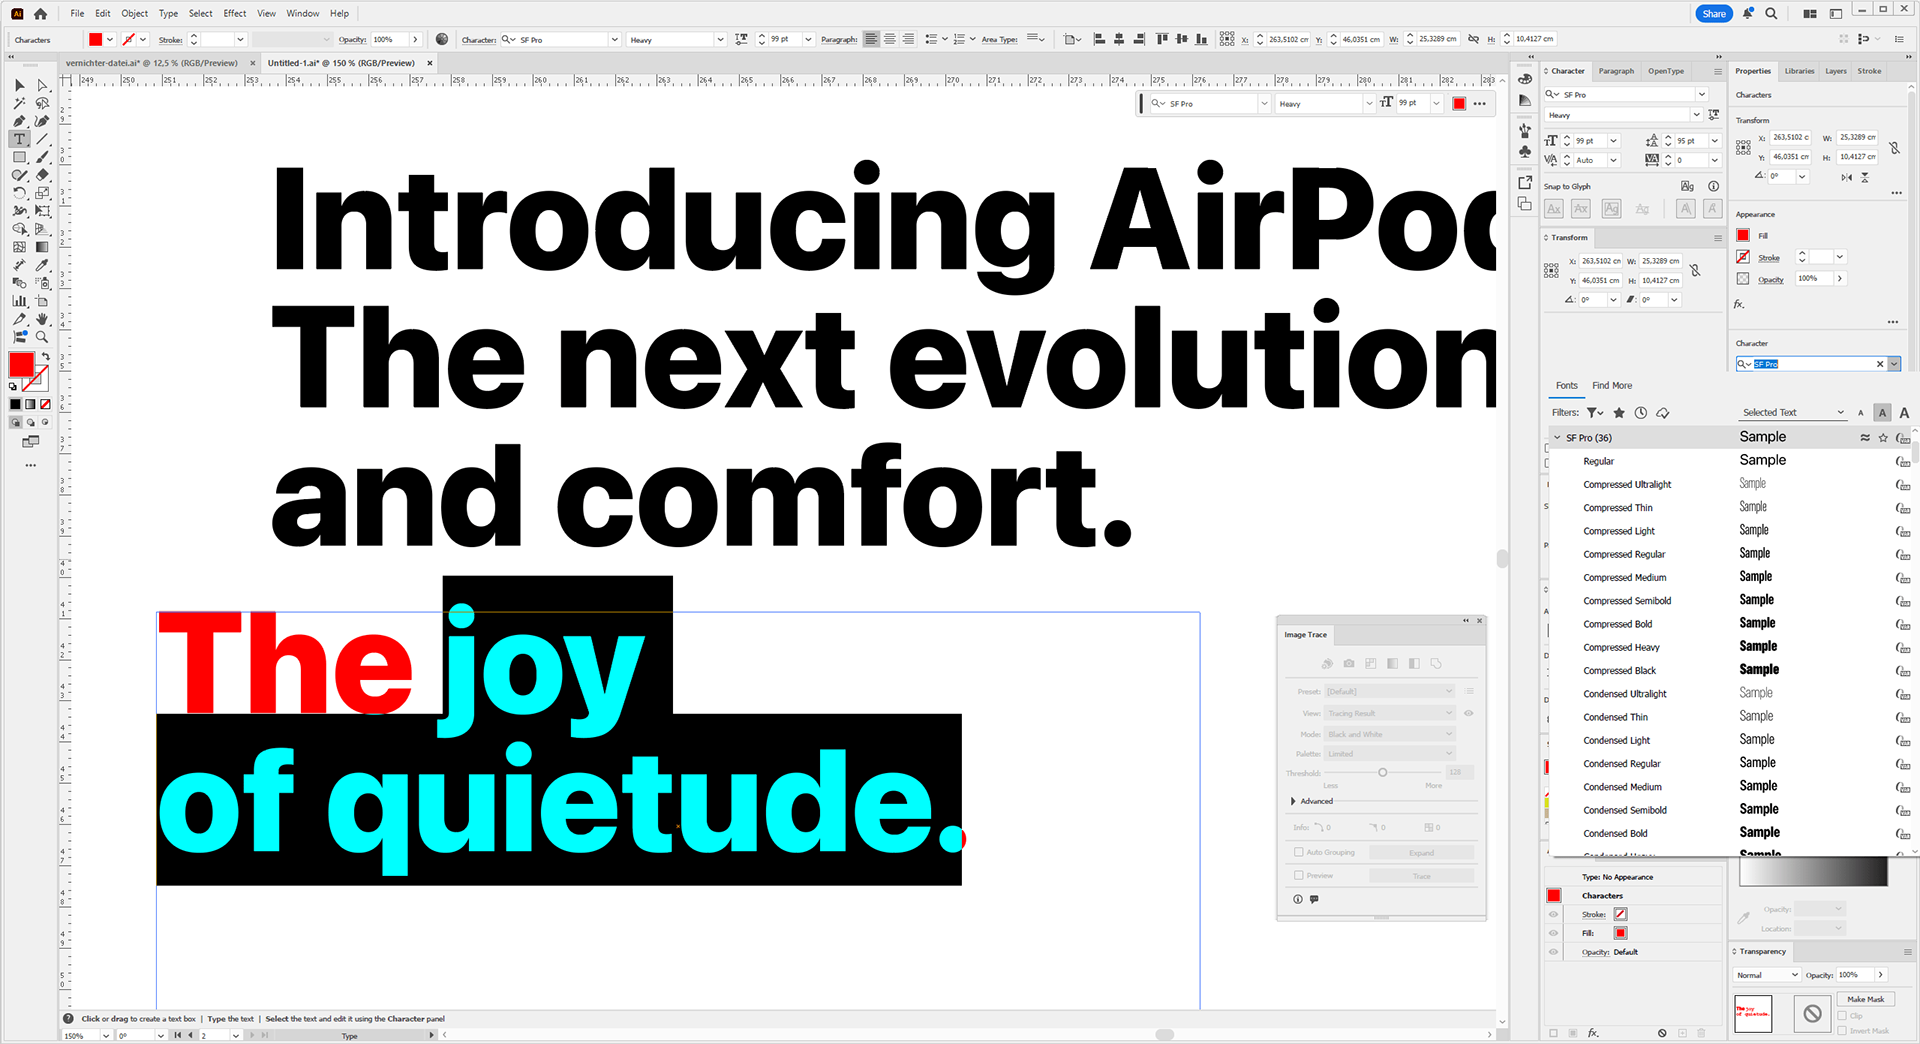1920x1044 pixels.
Task: Select the Selection (black arrow) tool
Action: pyautogui.click(x=19, y=86)
